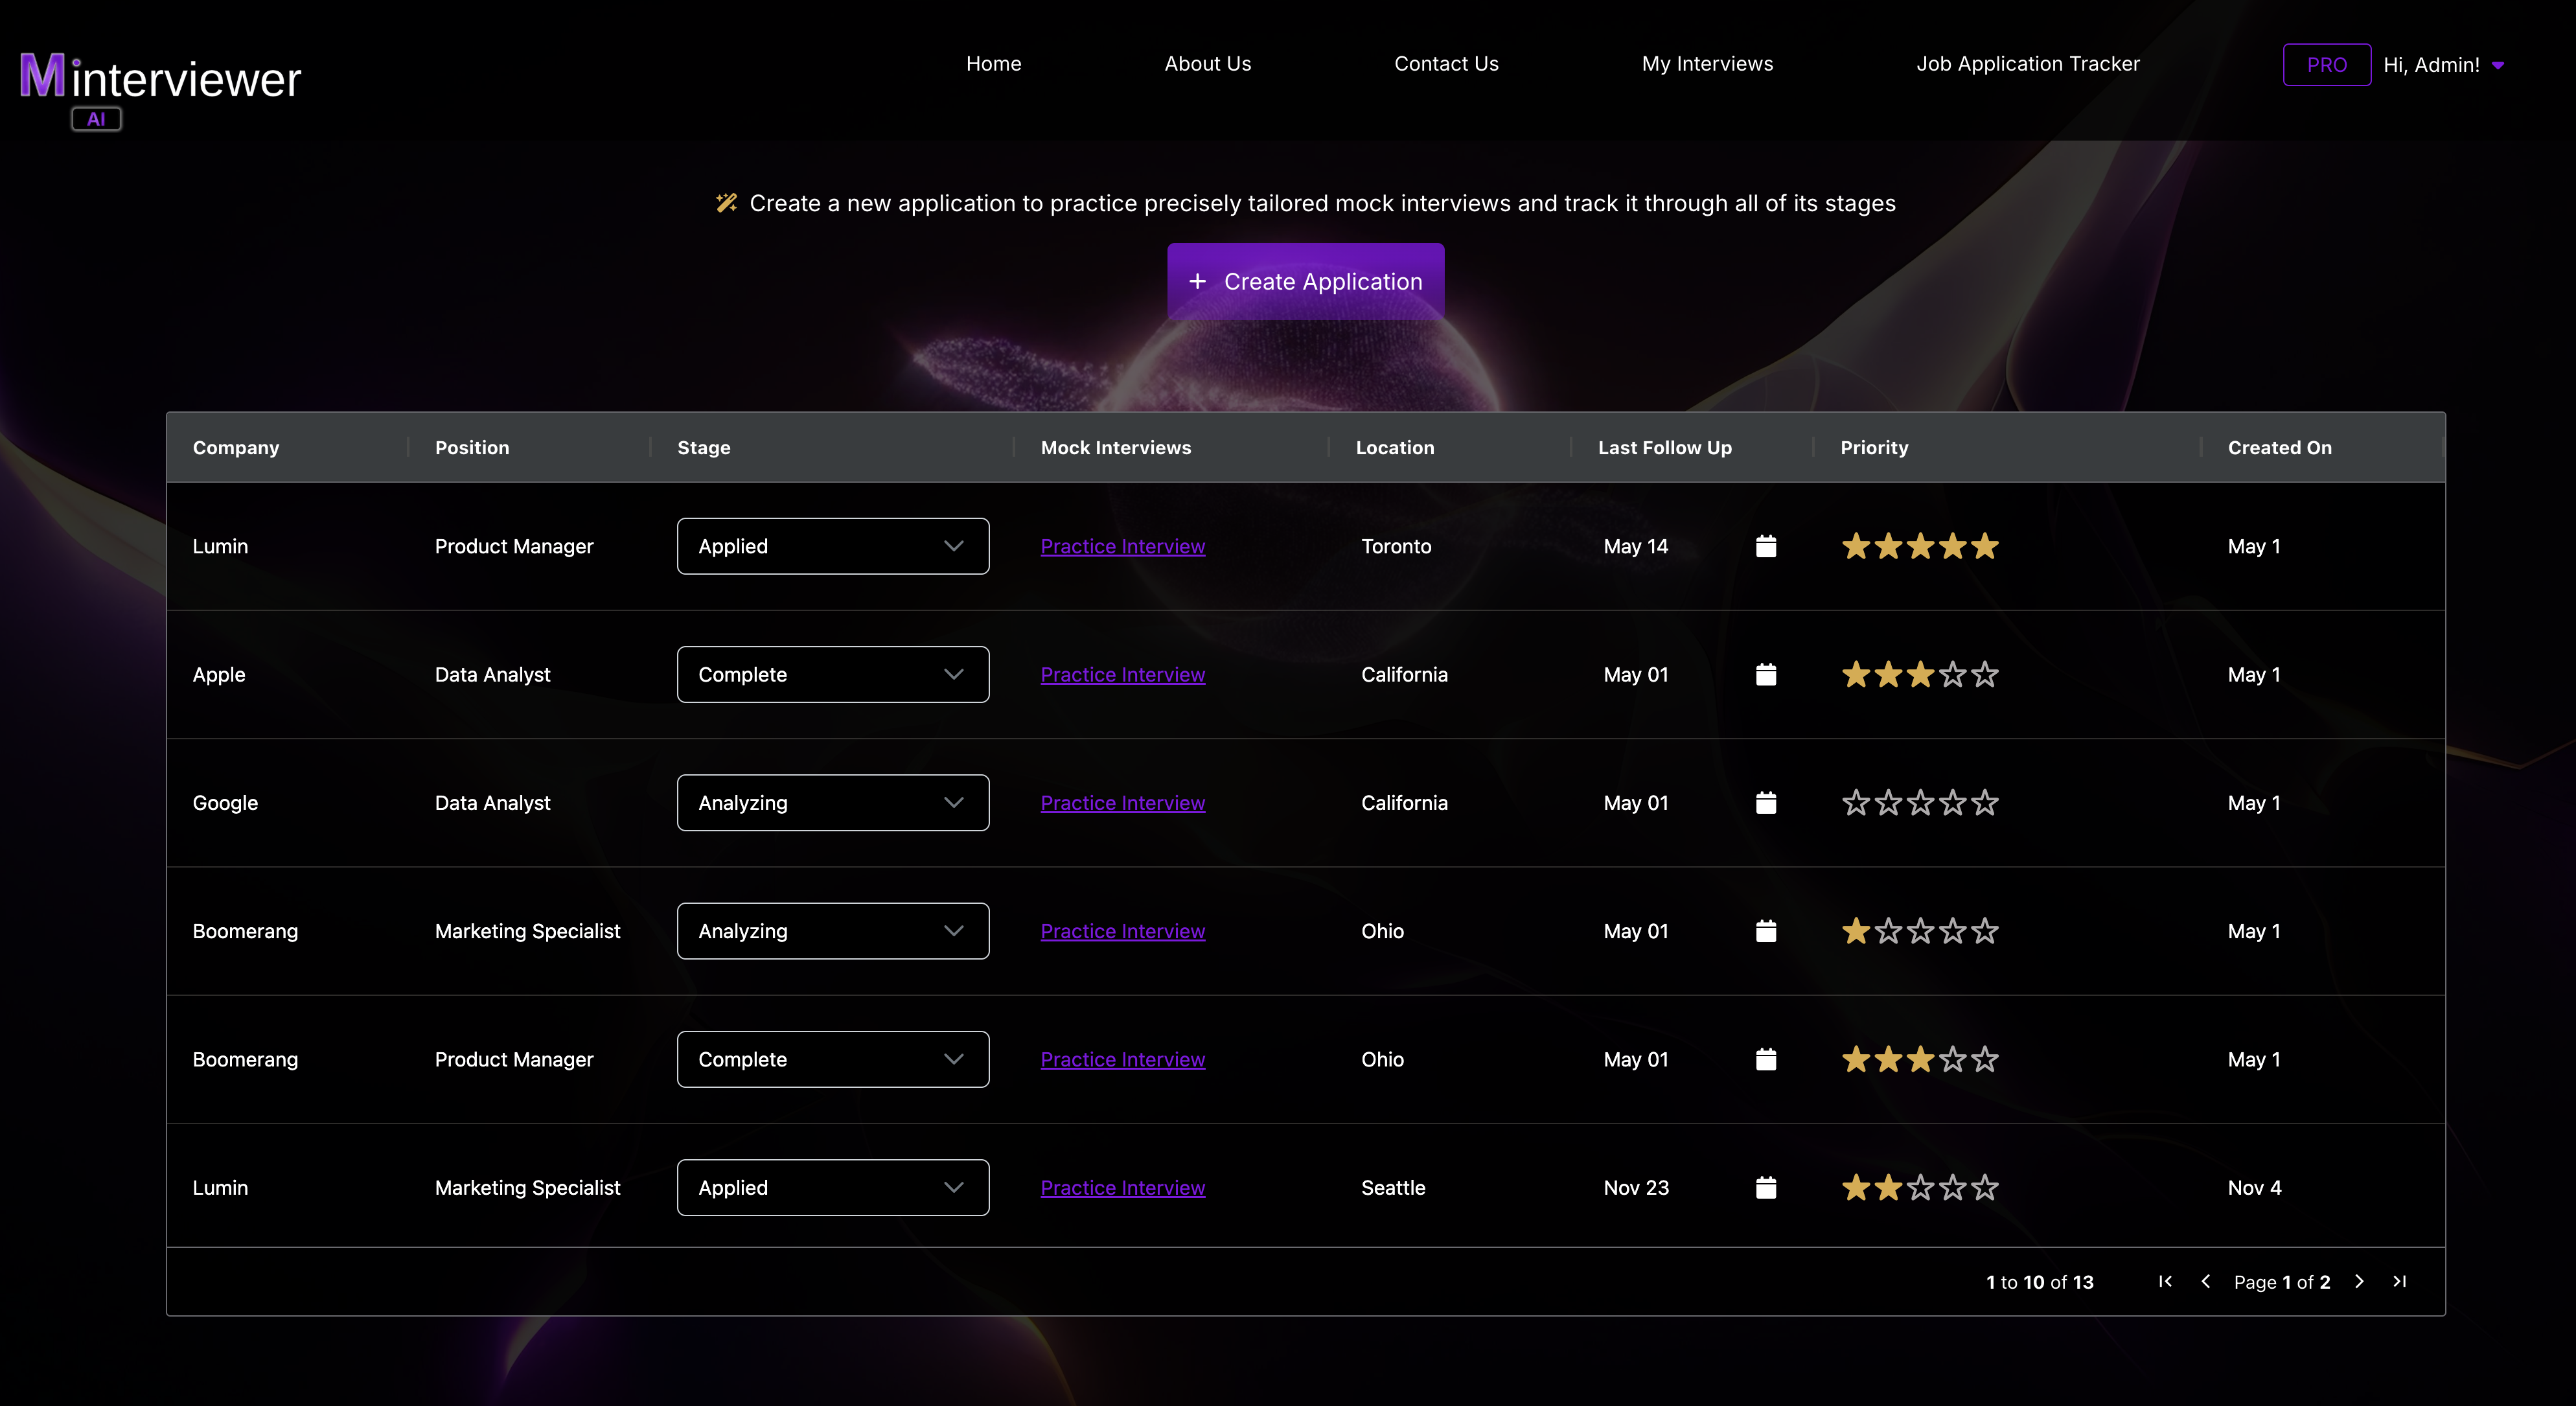2576x1406 pixels.
Task: Click the calendar icon in the Apple row
Action: click(1766, 674)
